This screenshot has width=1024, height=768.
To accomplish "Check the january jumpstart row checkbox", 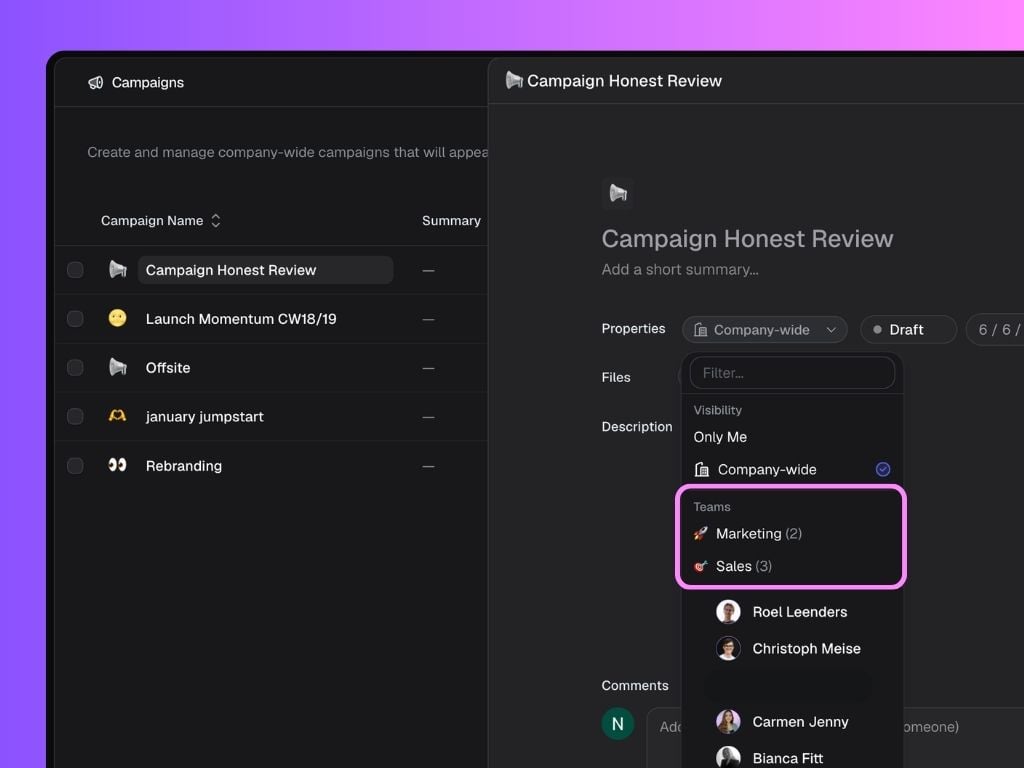I will point(75,417).
